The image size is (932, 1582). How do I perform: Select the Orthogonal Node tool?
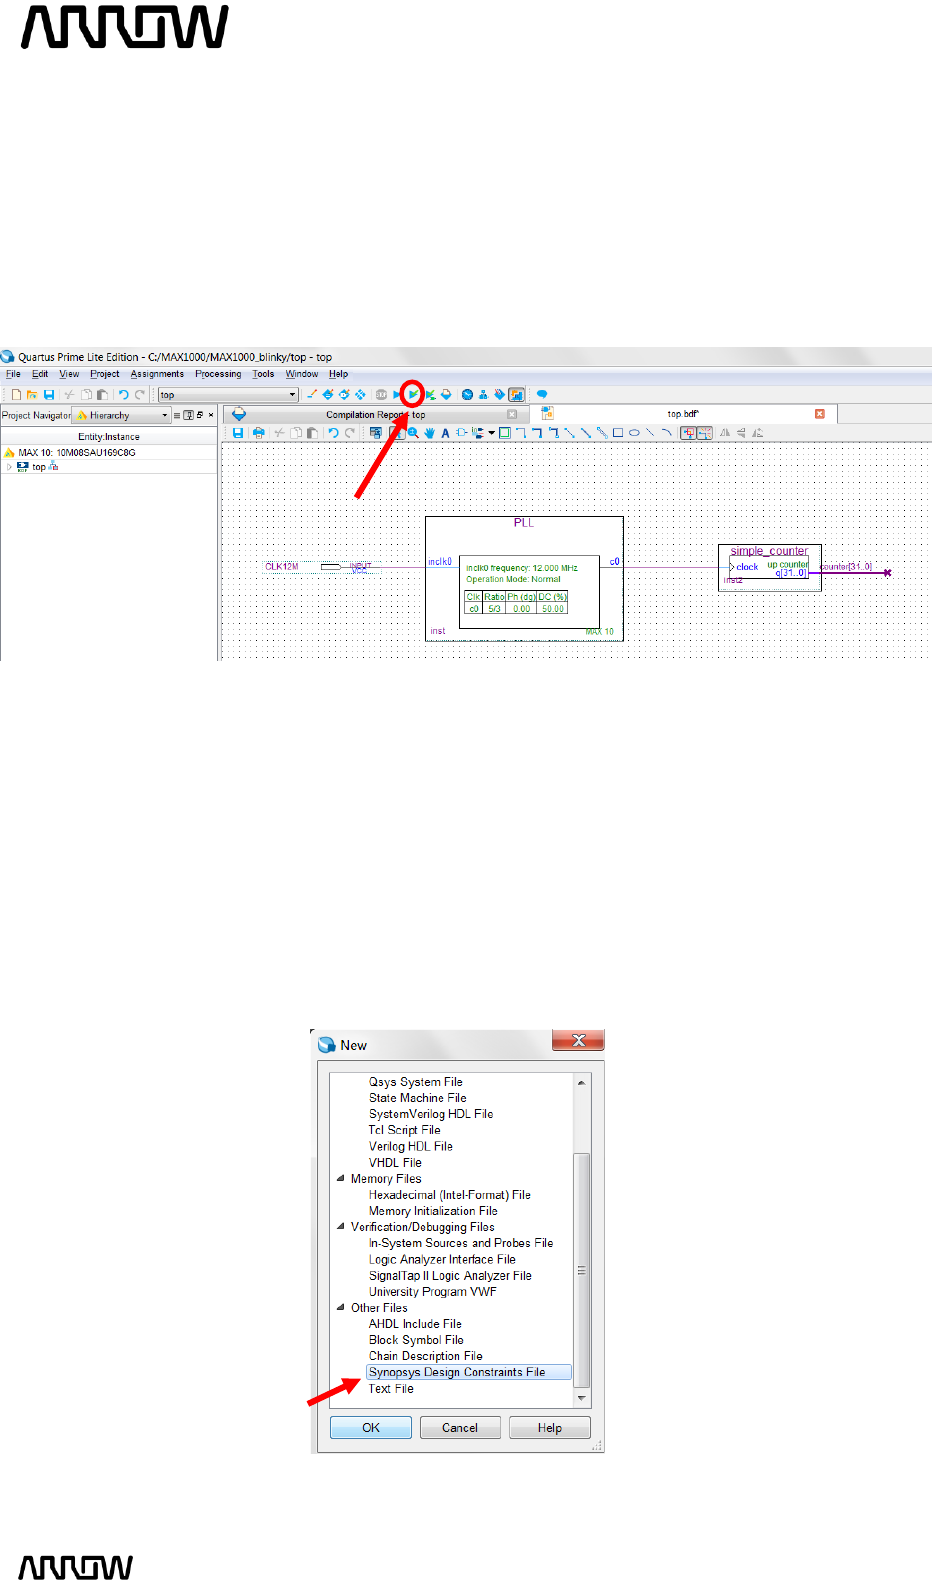(521, 433)
